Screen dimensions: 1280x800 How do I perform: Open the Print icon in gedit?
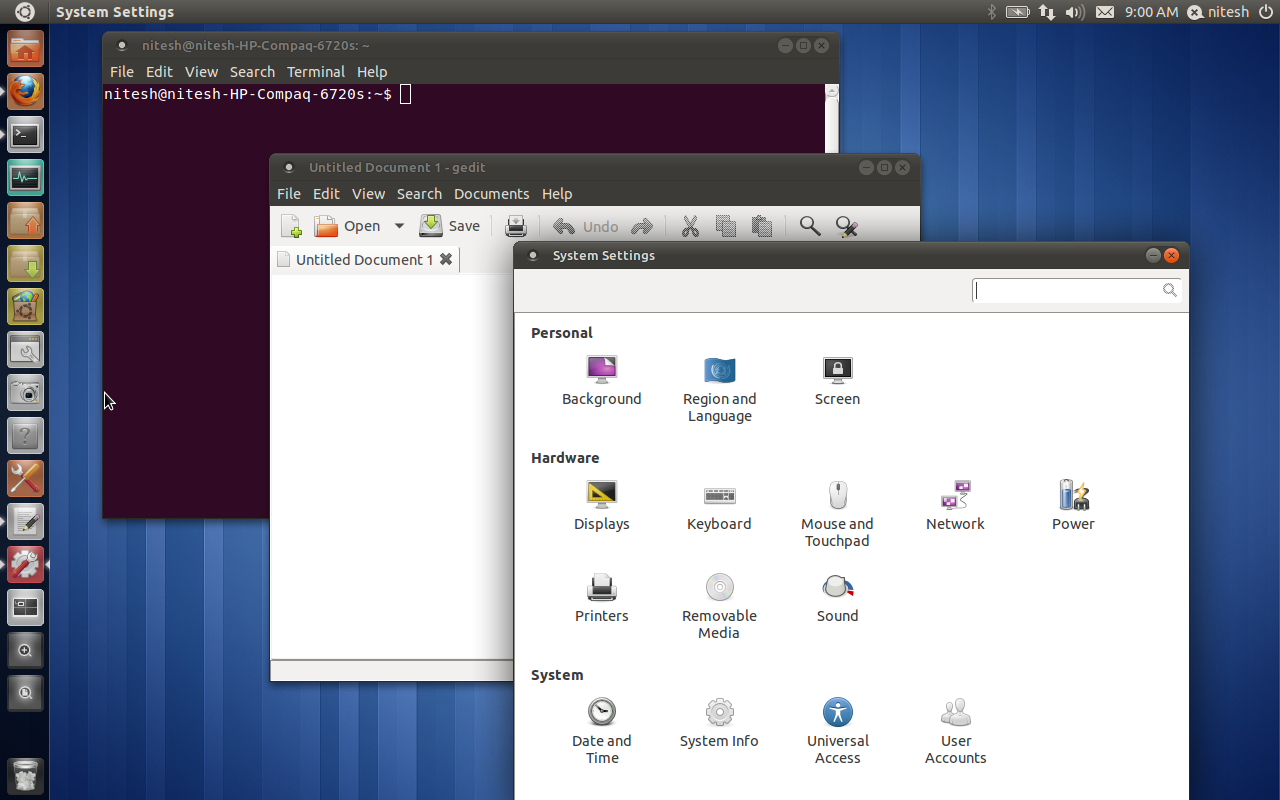pyautogui.click(x=516, y=226)
